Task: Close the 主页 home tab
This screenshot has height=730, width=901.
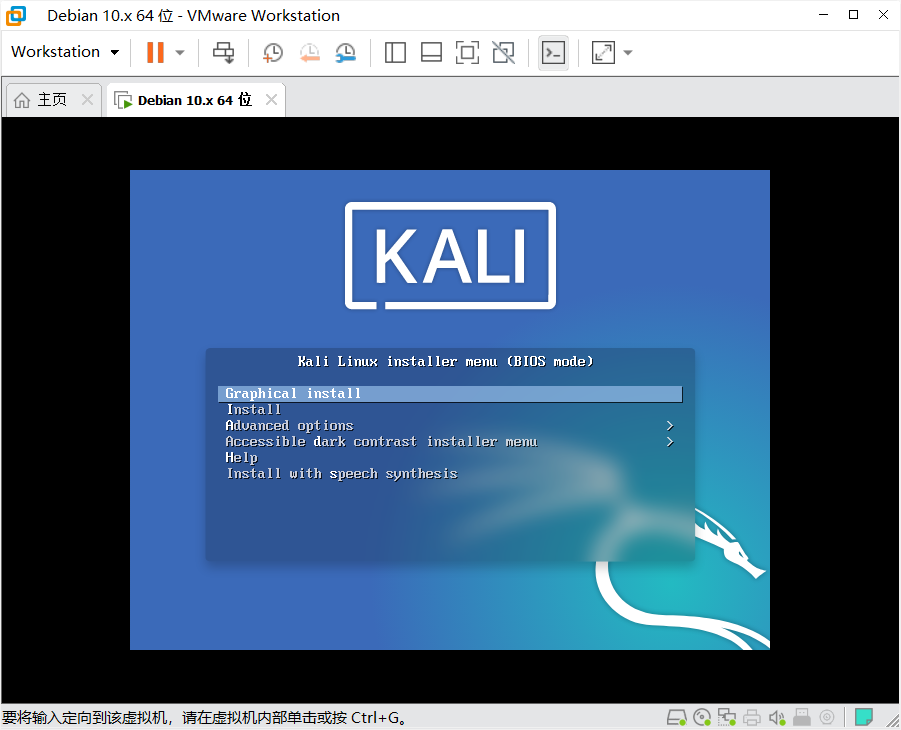Action: point(87,99)
